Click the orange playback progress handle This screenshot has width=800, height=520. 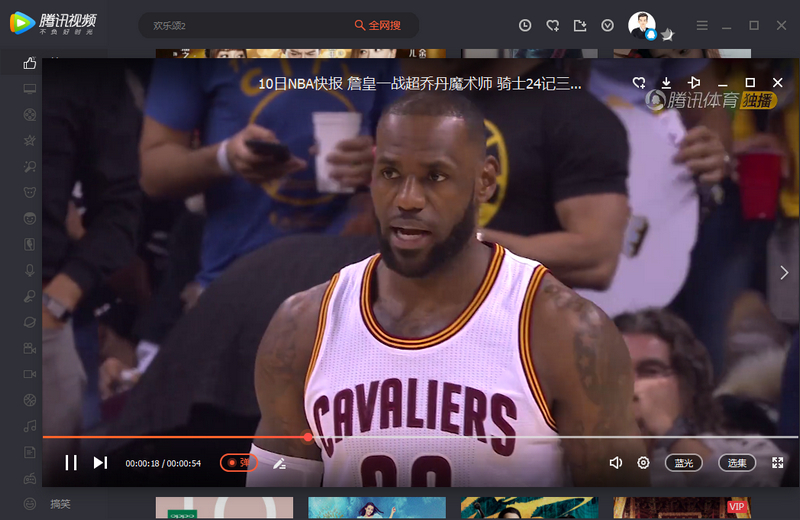(x=308, y=437)
